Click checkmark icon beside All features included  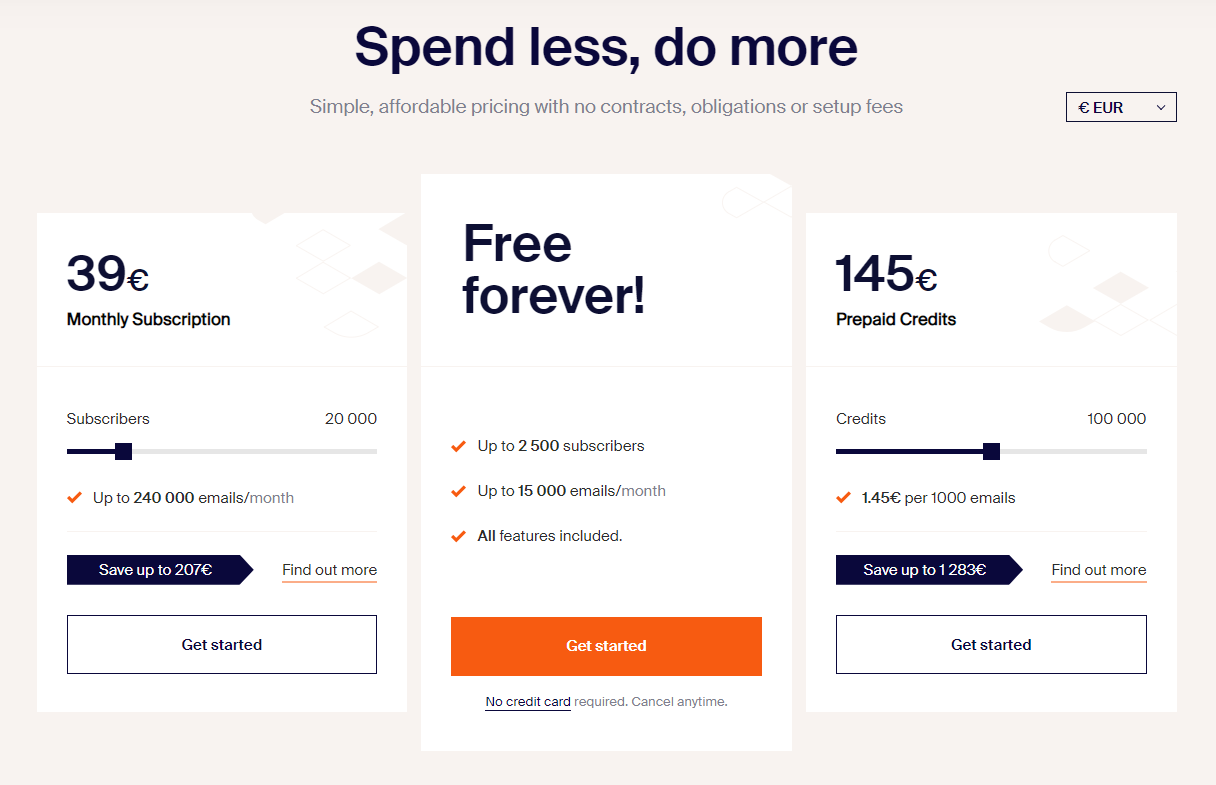pos(458,536)
